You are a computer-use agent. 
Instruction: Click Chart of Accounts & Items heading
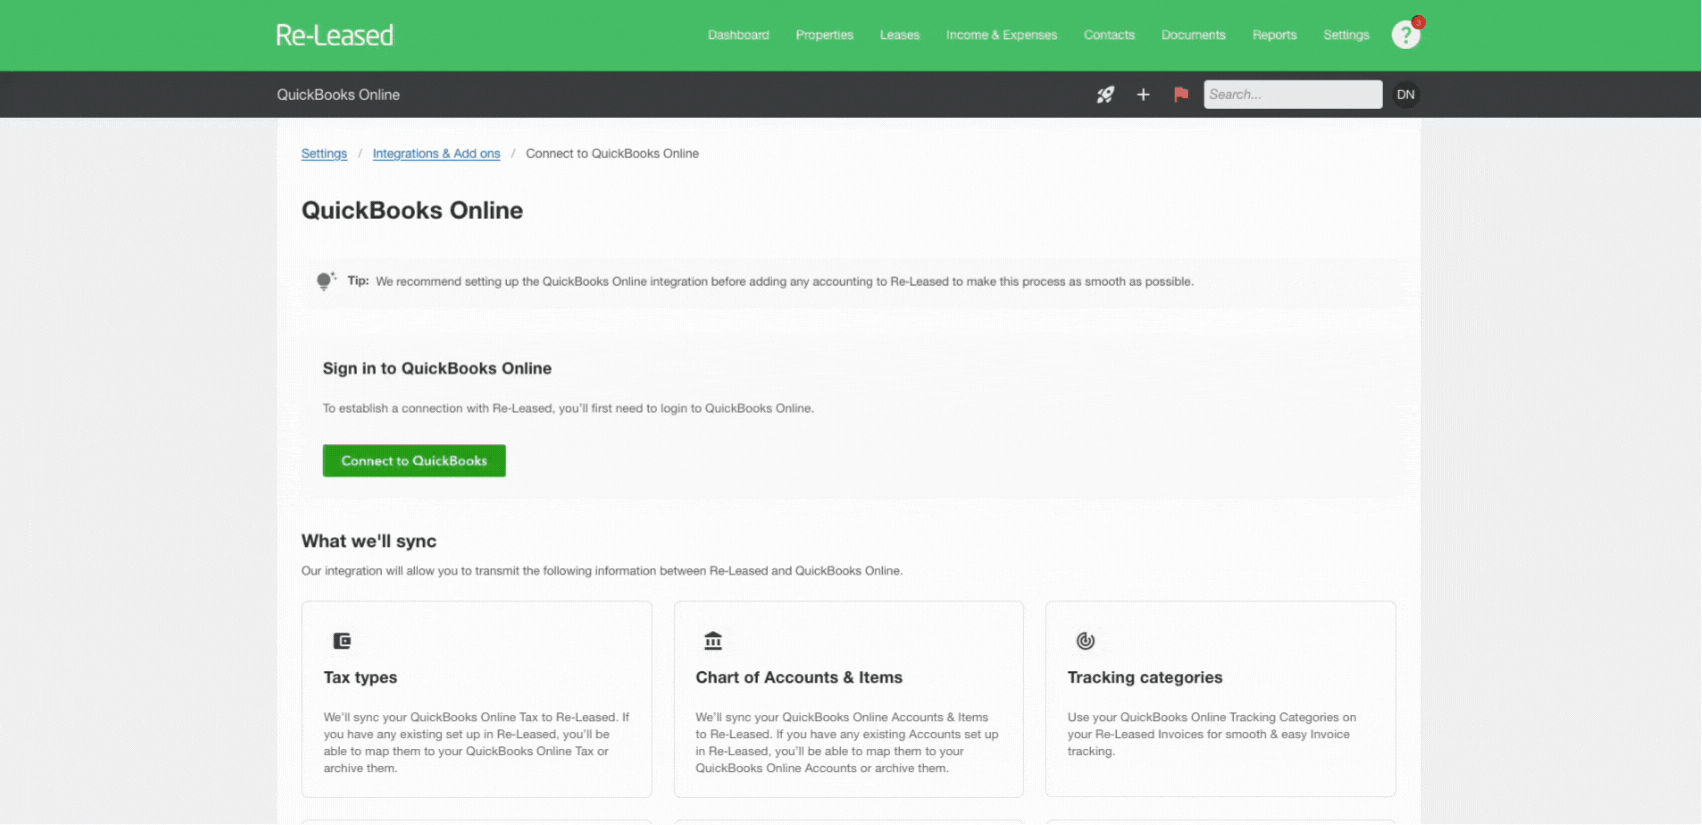coord(799,678)
